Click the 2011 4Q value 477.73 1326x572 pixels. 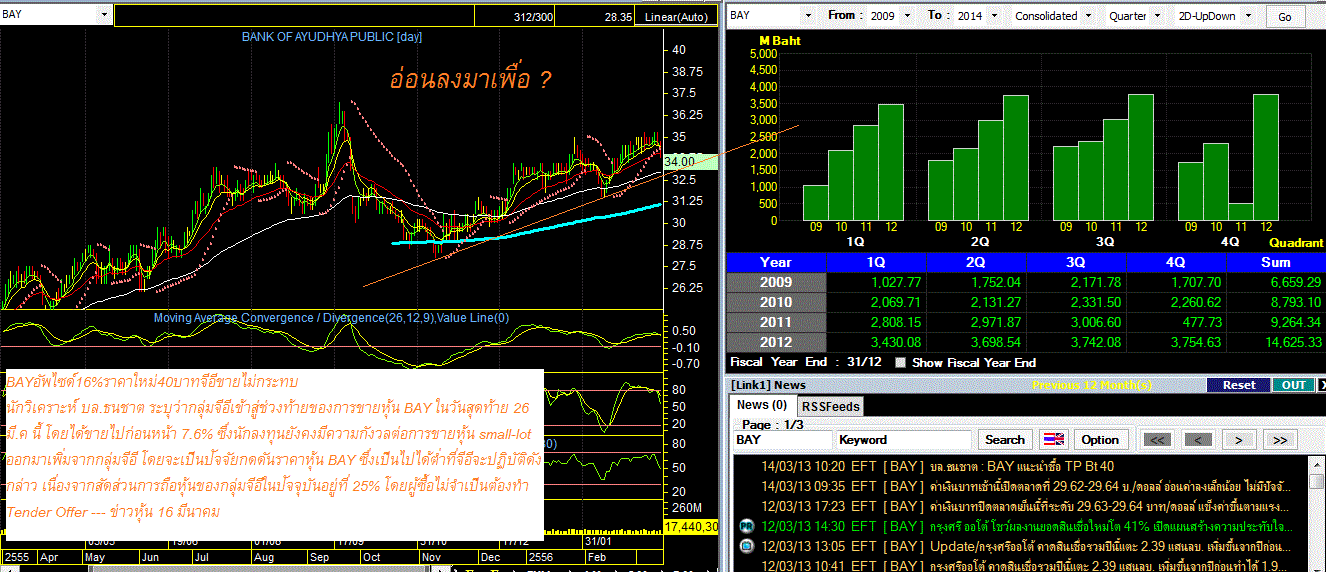[x=1201, y=322]
